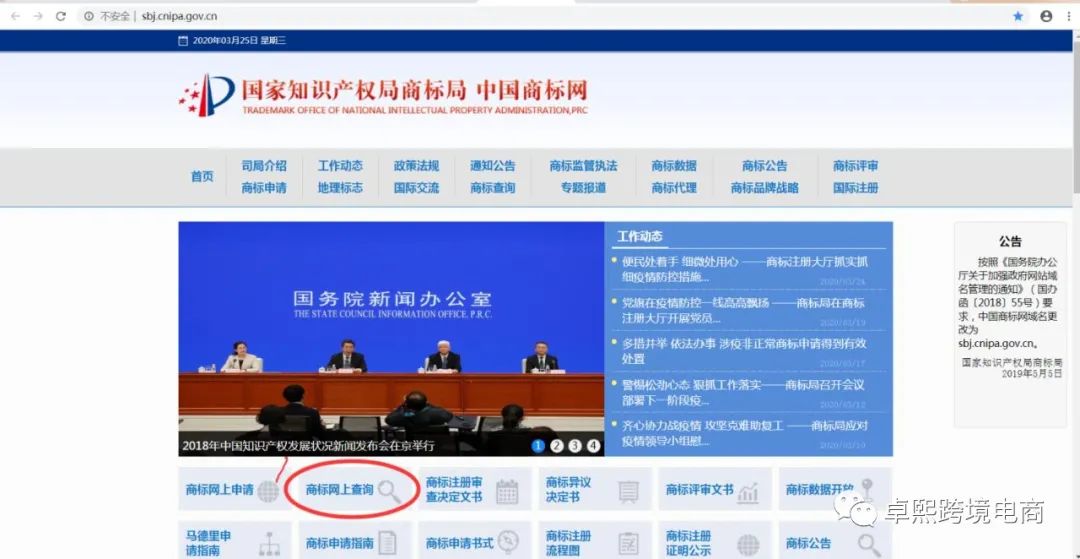Click the globe icon for 商标网上申请
The height and width of the screenshot is (559, 1080).
[x=267, y=491]
